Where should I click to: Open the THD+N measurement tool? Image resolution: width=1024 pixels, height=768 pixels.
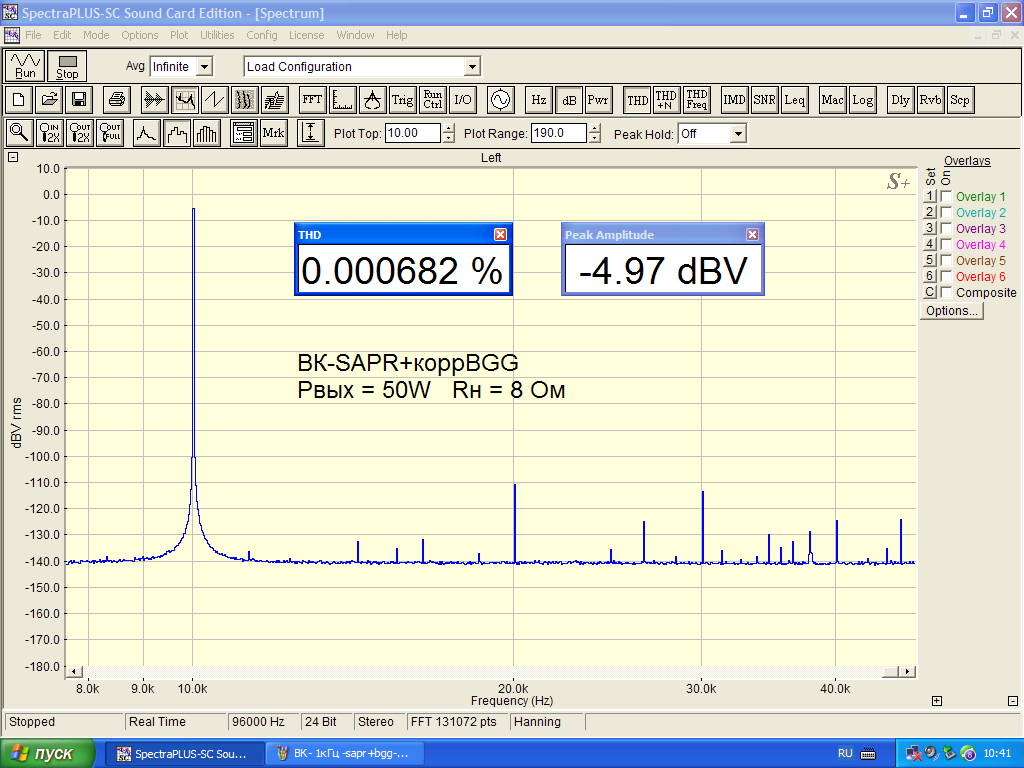pos(666,100)
